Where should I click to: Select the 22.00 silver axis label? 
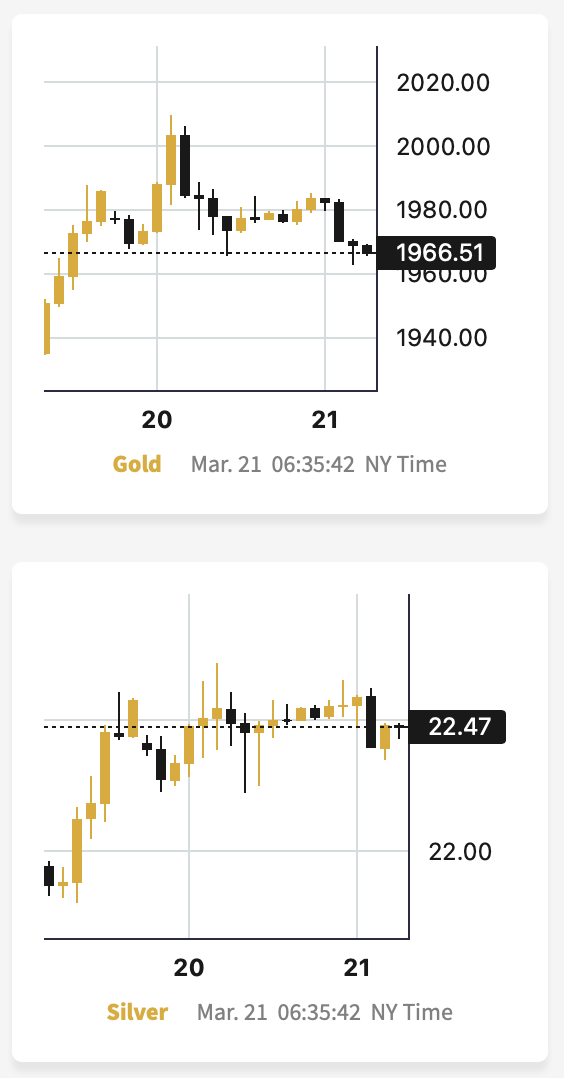click(460, 852)
